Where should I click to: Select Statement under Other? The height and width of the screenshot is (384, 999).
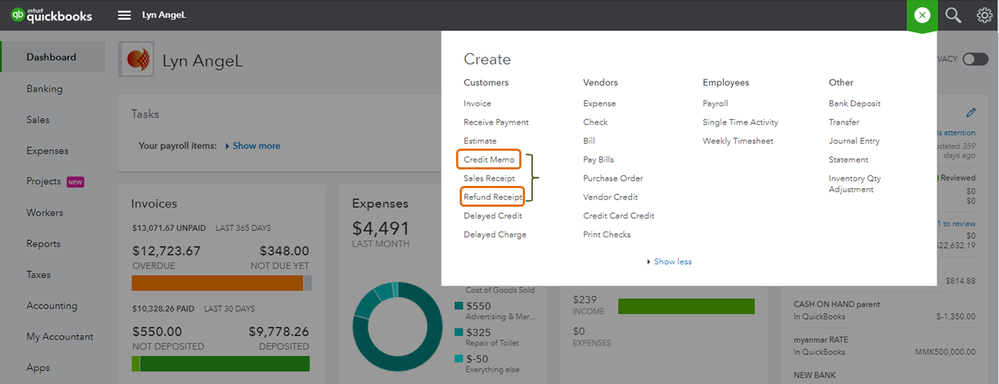tap(849, 160)
